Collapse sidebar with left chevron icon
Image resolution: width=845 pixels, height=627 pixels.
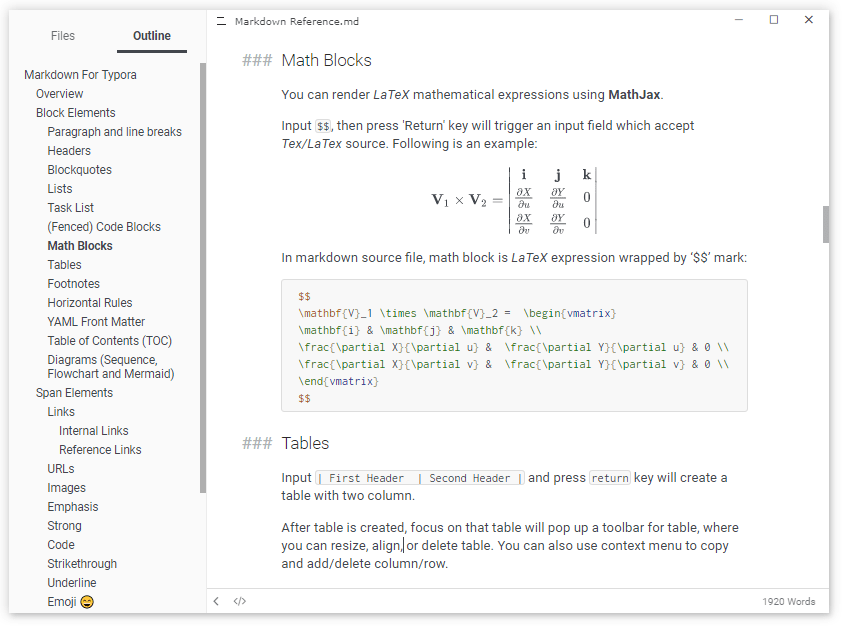[216, 601]
